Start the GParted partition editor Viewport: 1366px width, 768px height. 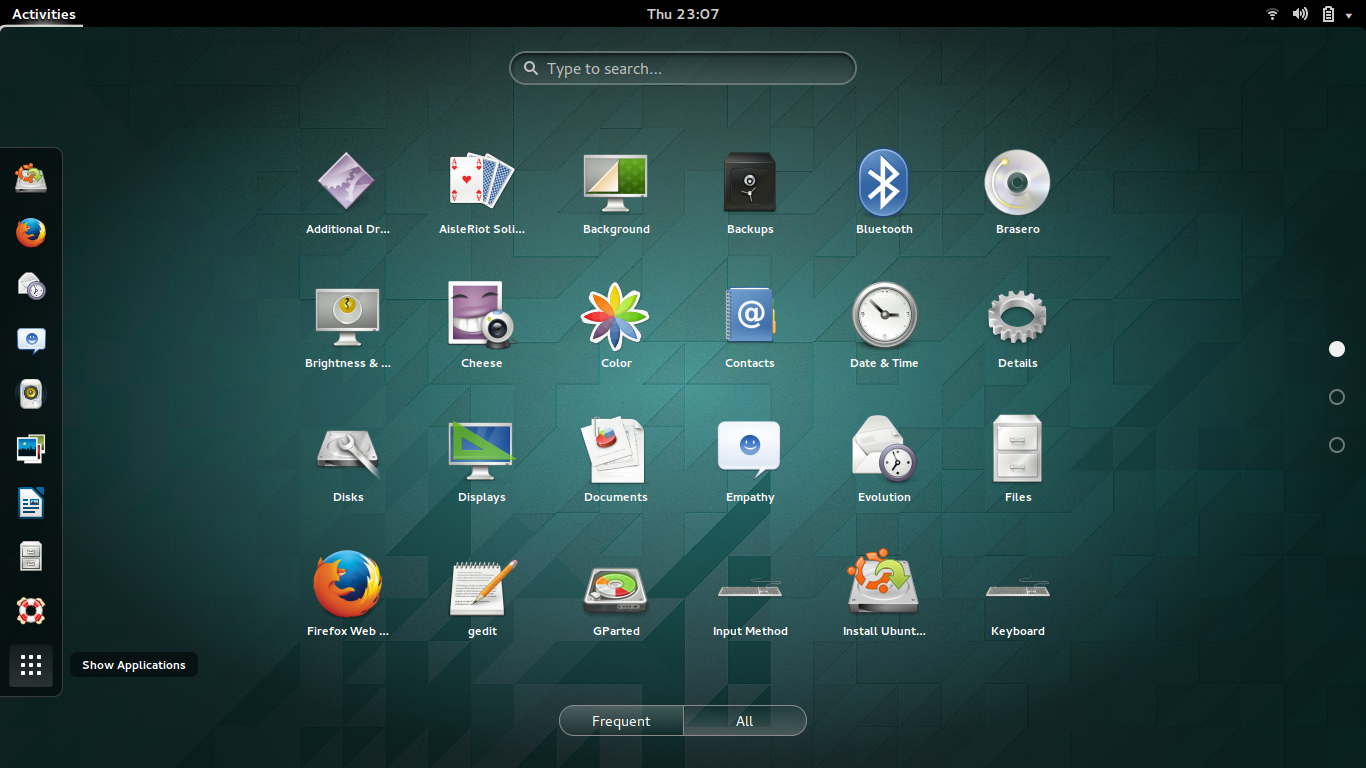tap(615, 585)
